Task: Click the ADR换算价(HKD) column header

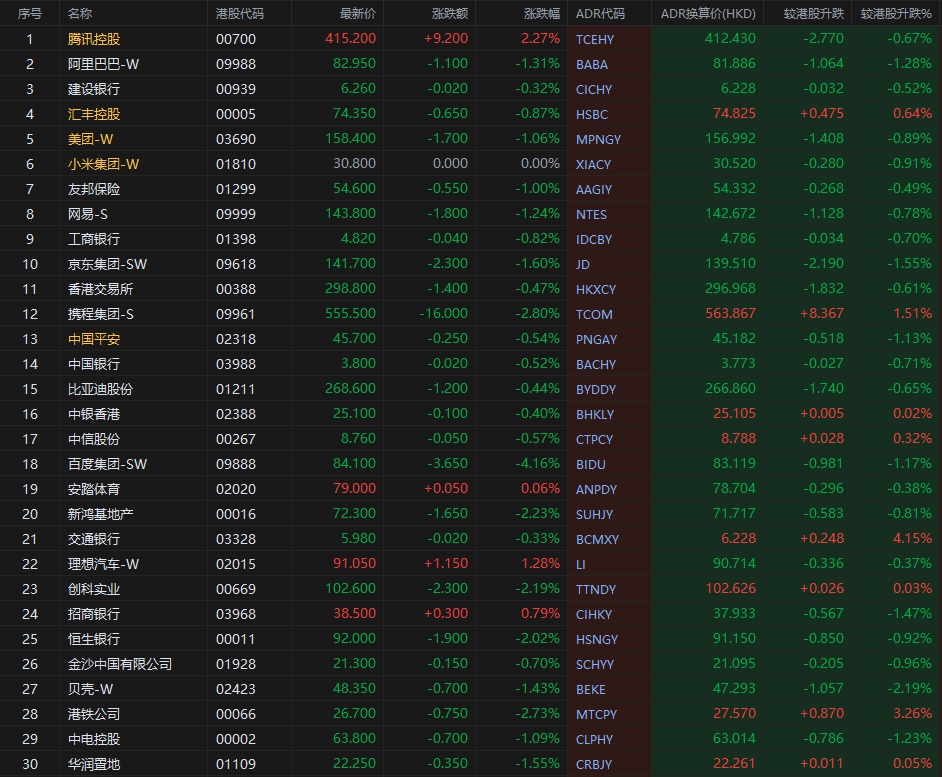Action: tap(708, 13)
